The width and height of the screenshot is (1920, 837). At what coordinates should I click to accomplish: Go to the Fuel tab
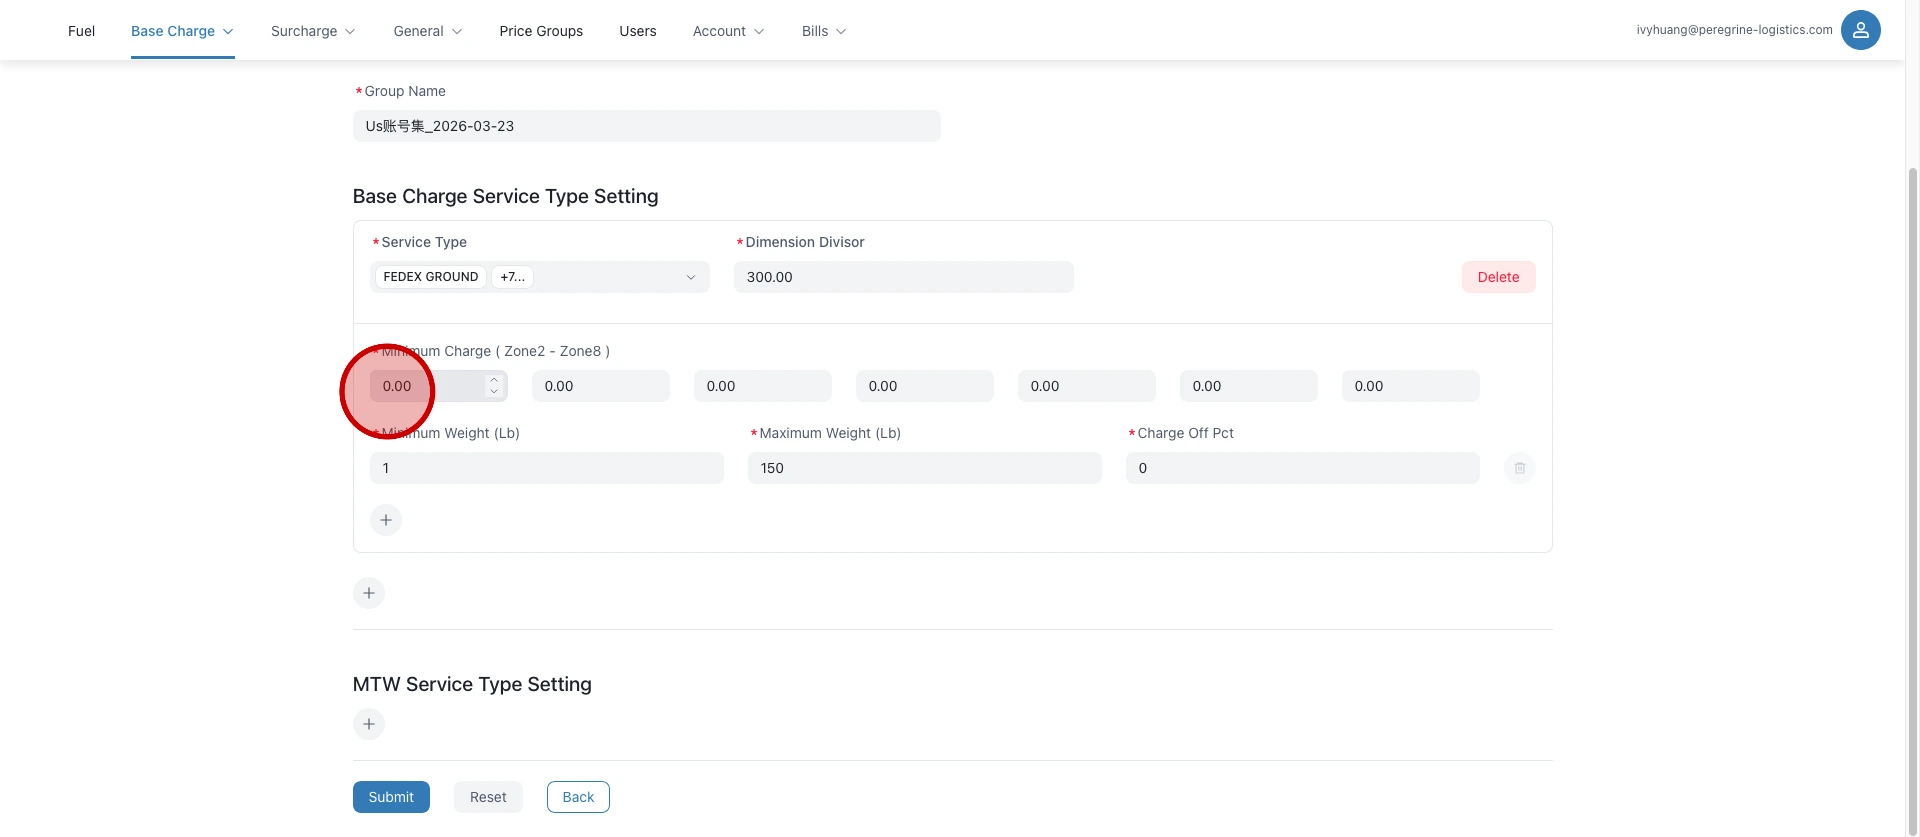pos(81,31)
